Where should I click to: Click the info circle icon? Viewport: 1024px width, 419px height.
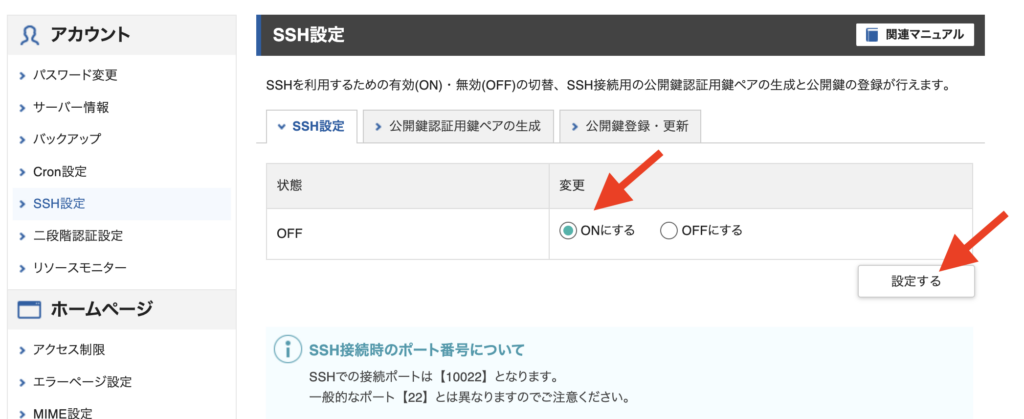click(x=287, y=350)
